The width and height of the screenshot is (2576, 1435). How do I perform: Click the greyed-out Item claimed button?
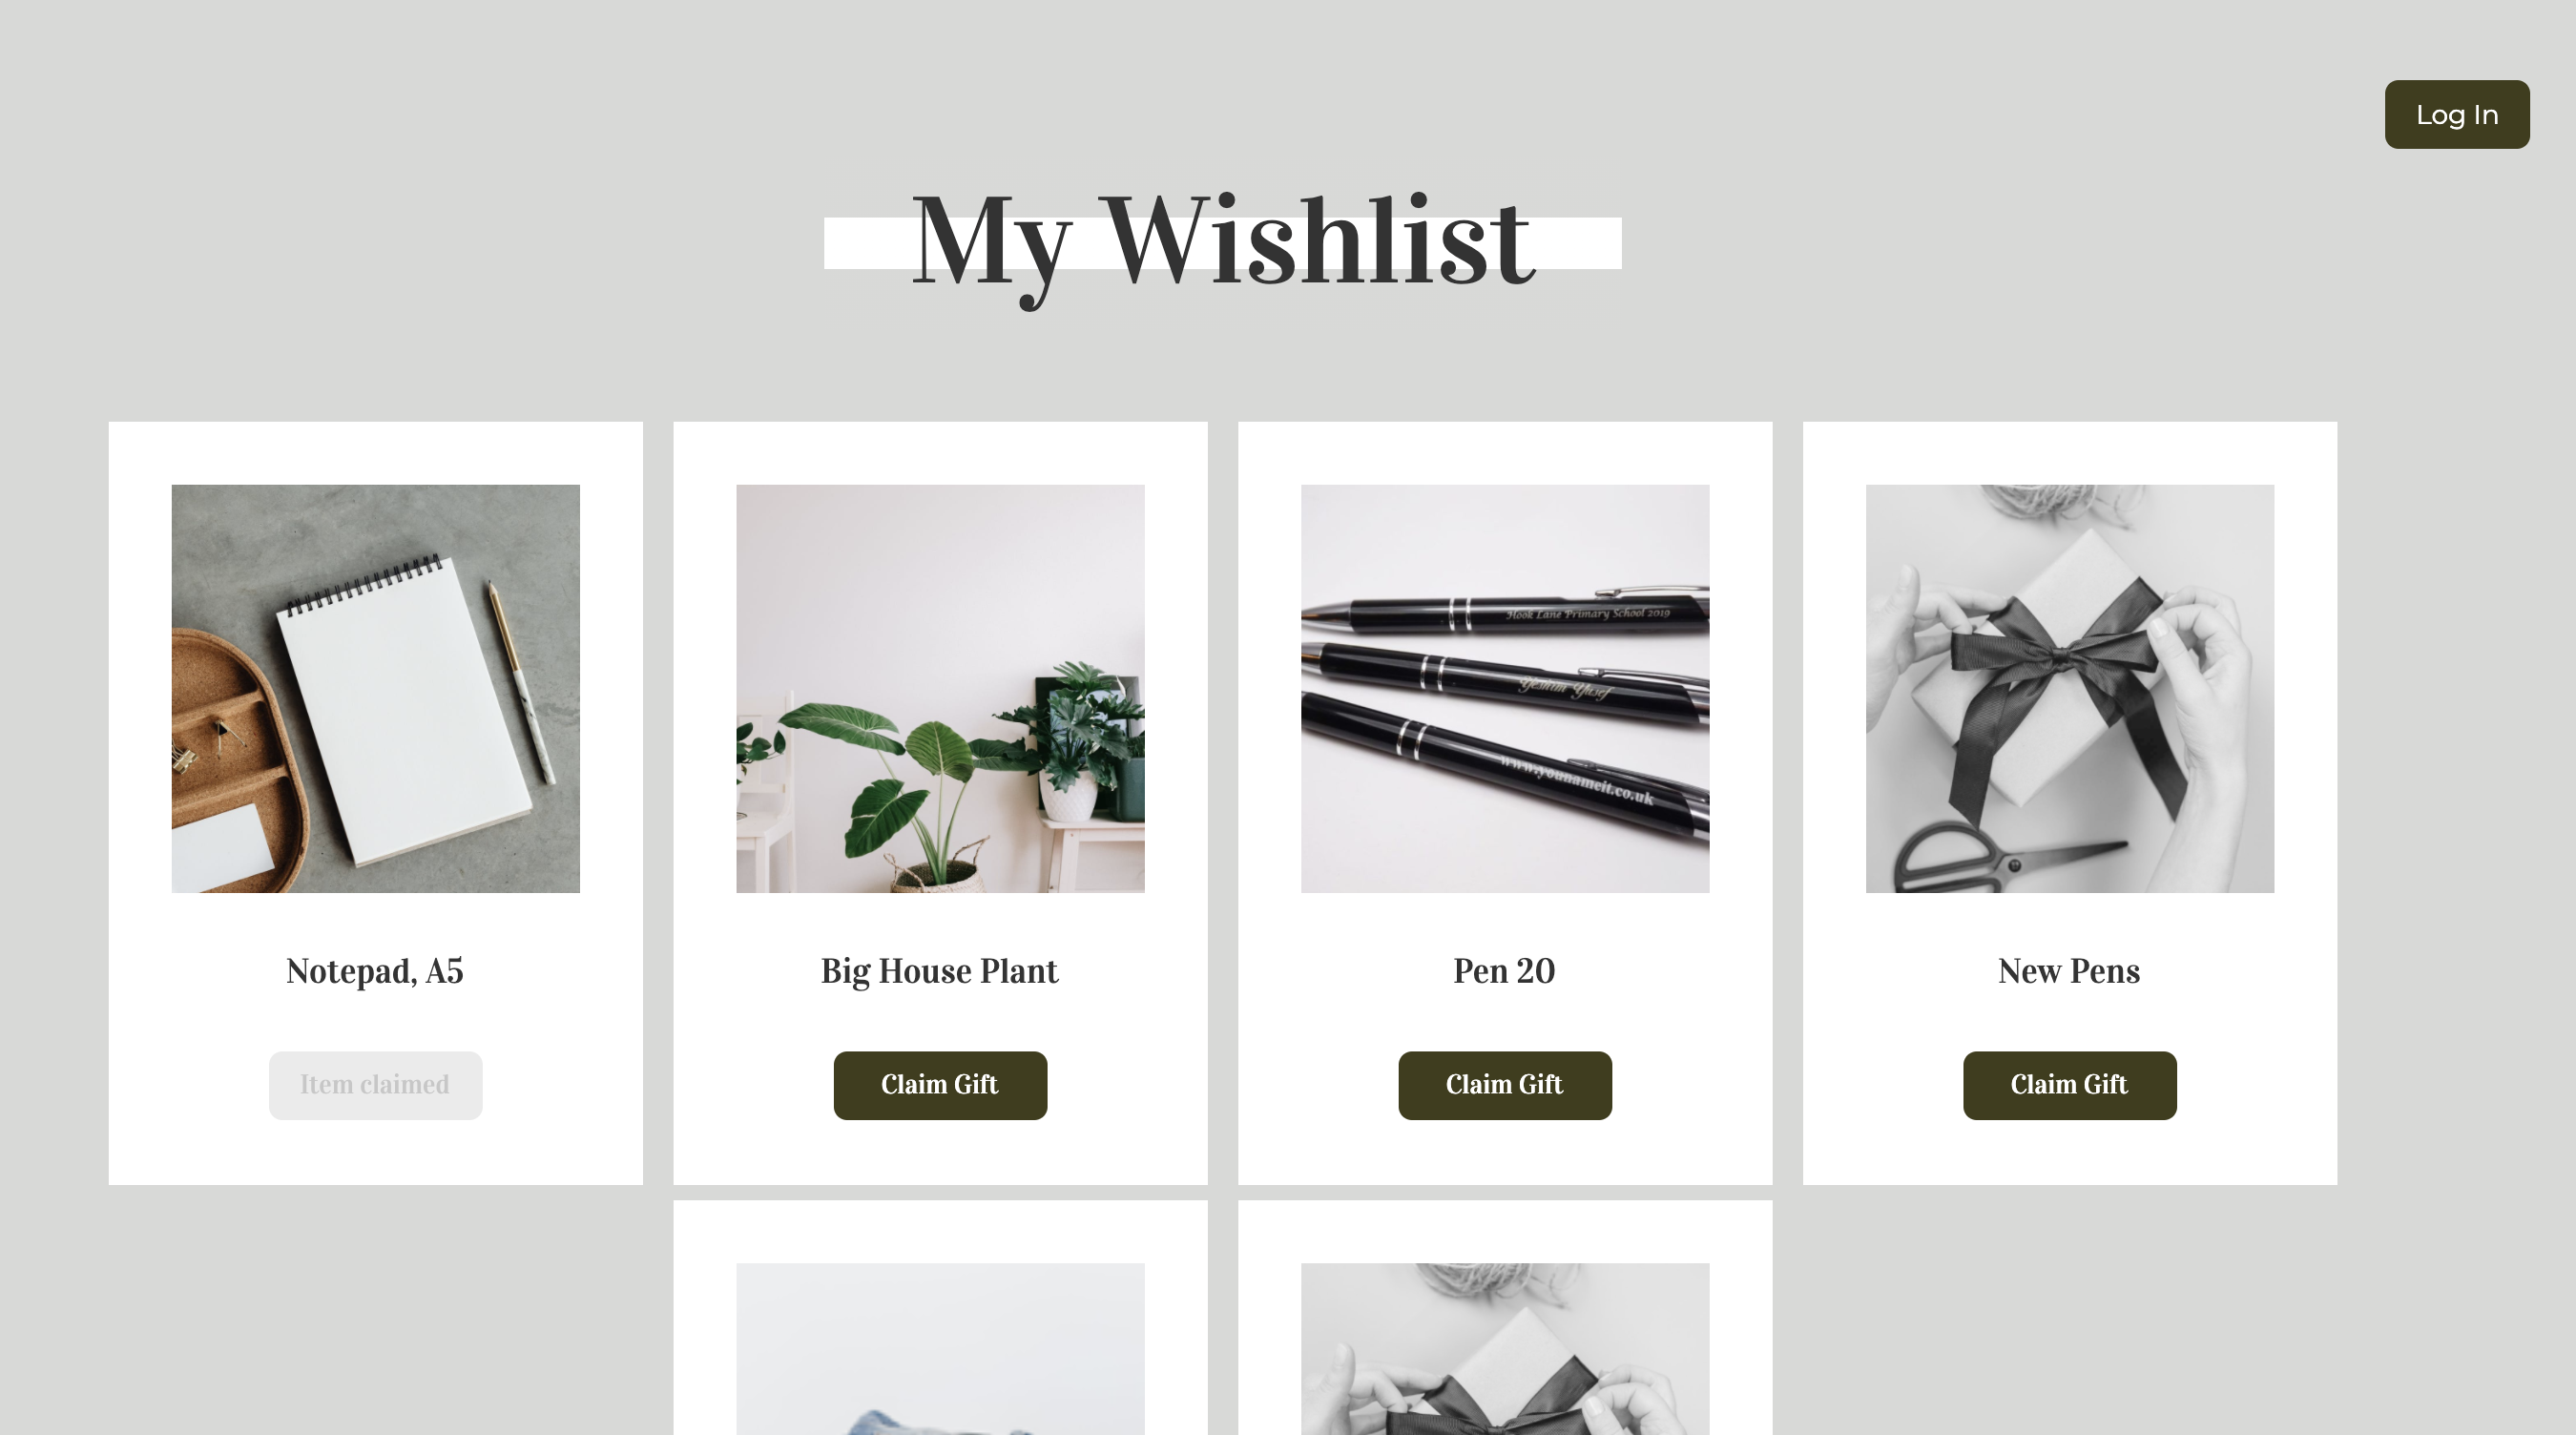[x=375, y=1085]
